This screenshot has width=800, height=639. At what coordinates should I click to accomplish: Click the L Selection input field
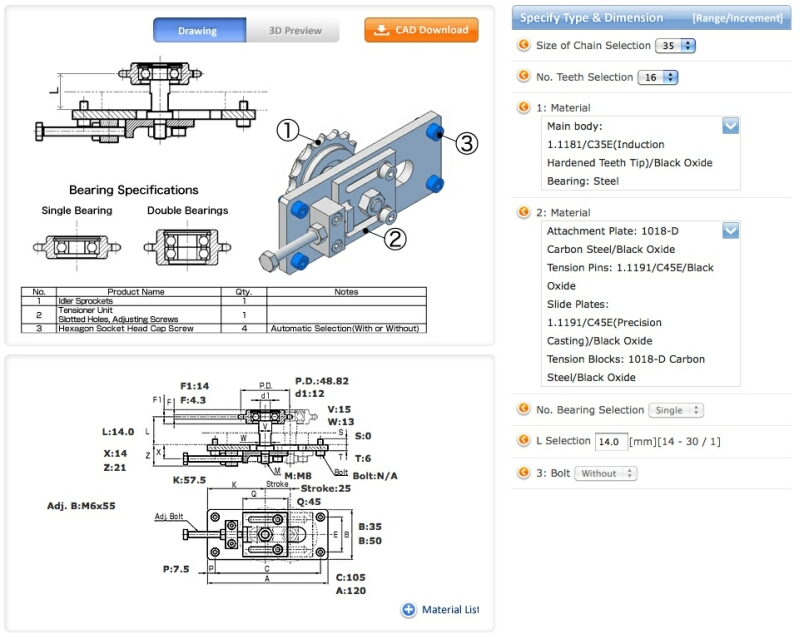(611, 441)
